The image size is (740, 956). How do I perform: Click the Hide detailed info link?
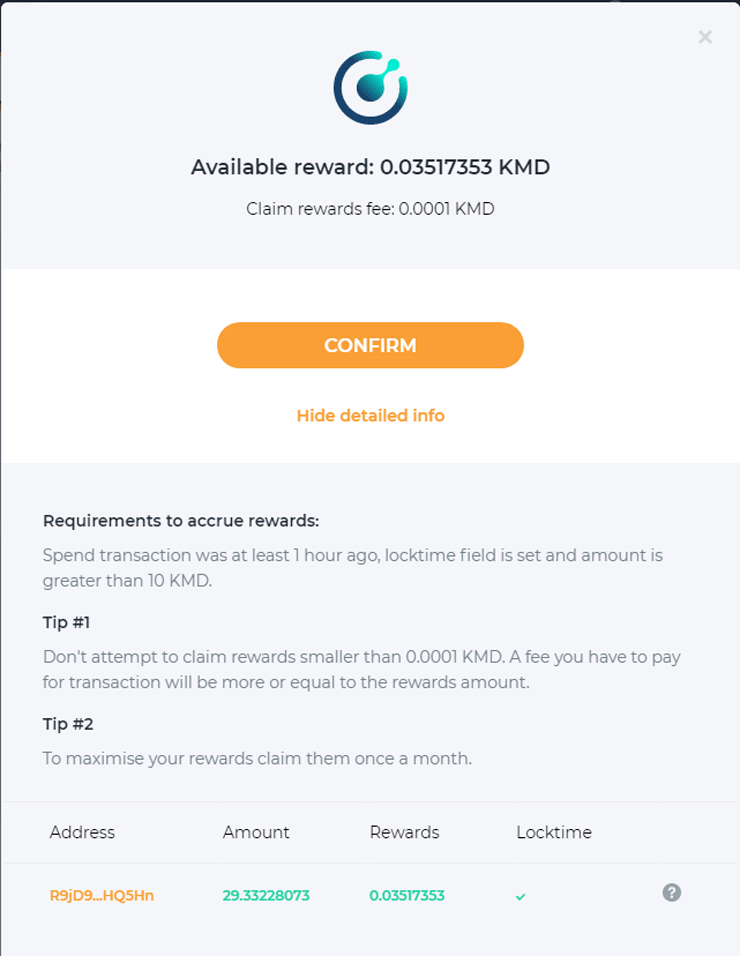click(370, 415)
